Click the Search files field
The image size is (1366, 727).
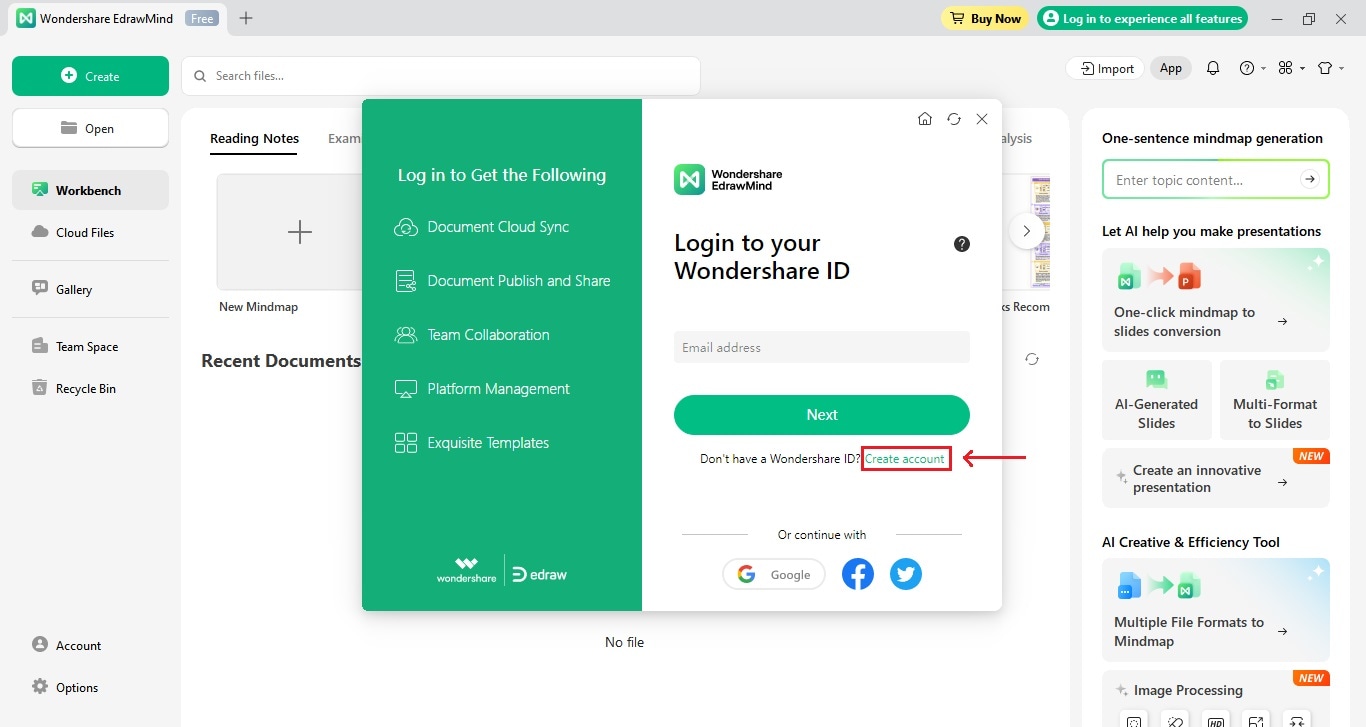[x=440, y=76]
